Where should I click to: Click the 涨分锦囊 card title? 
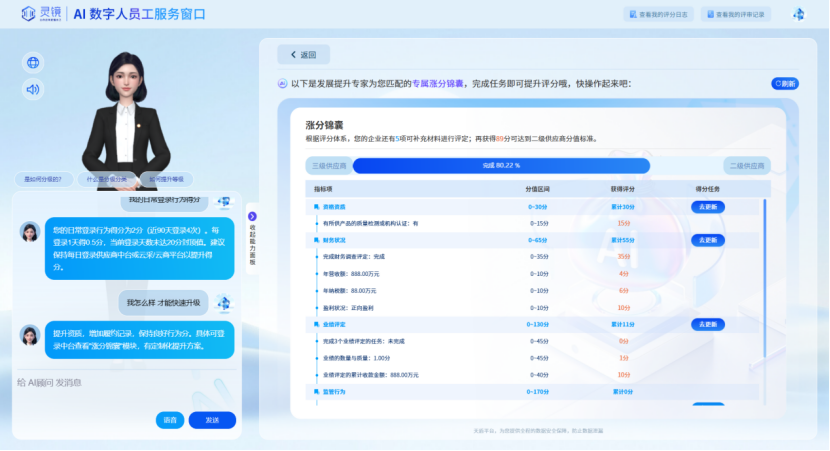324,125
